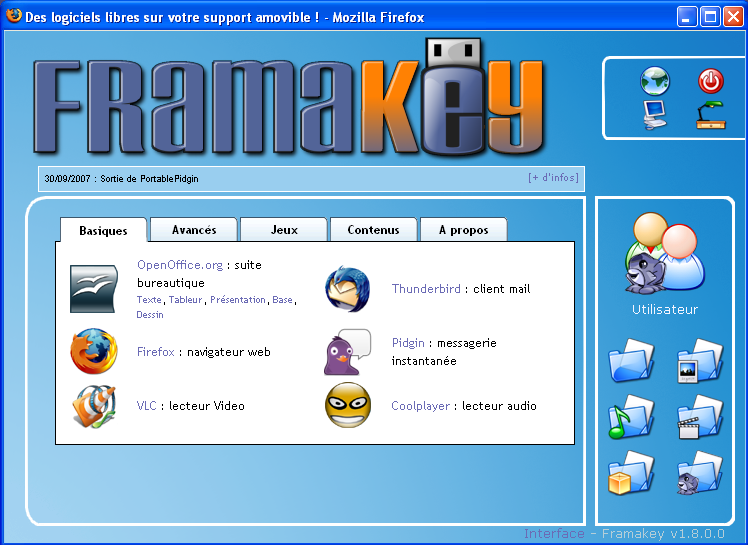Open the plain blue folder icon
Viewport: 748px width, 545px height.
(x=631, y=360)
